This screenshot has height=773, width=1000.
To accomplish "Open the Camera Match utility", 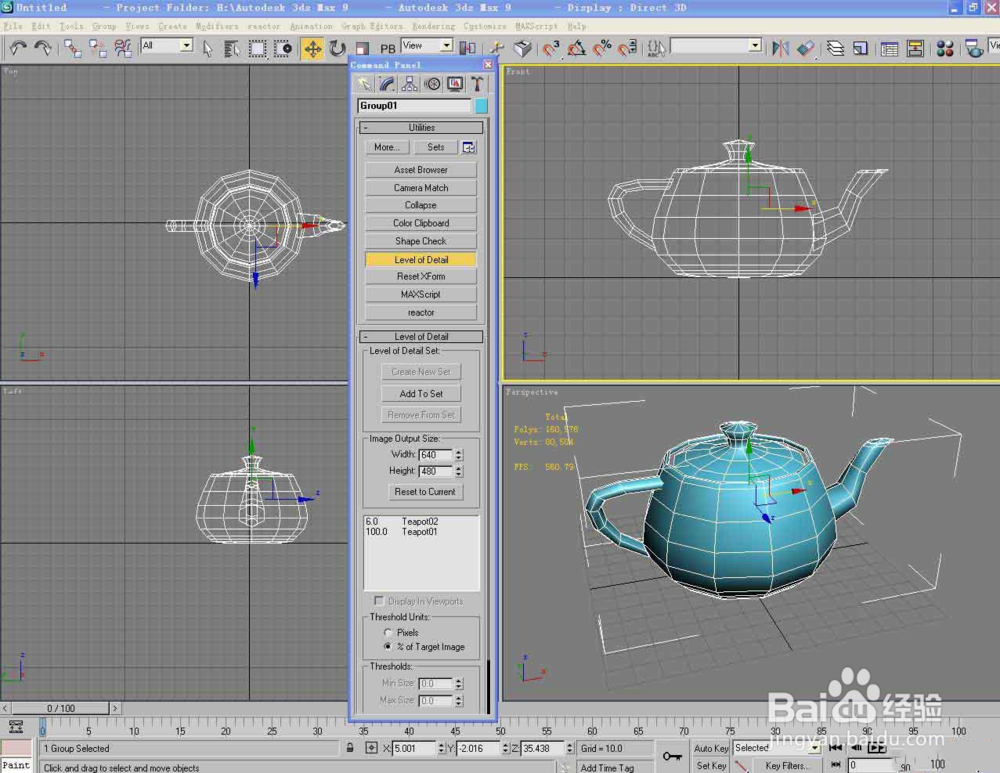I will pos(421,188).
